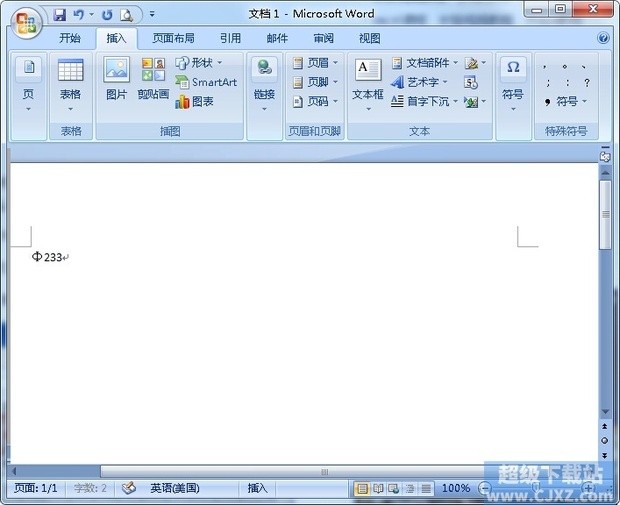This screenshot has height=505, width=620.
Task: Click the 100% zoom level button
Action: 455,488
